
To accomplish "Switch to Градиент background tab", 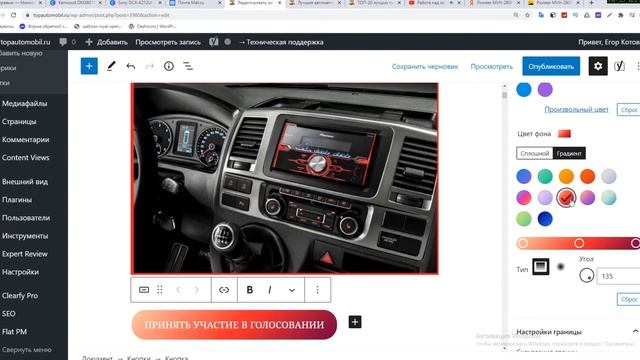I will pos(569,153).
